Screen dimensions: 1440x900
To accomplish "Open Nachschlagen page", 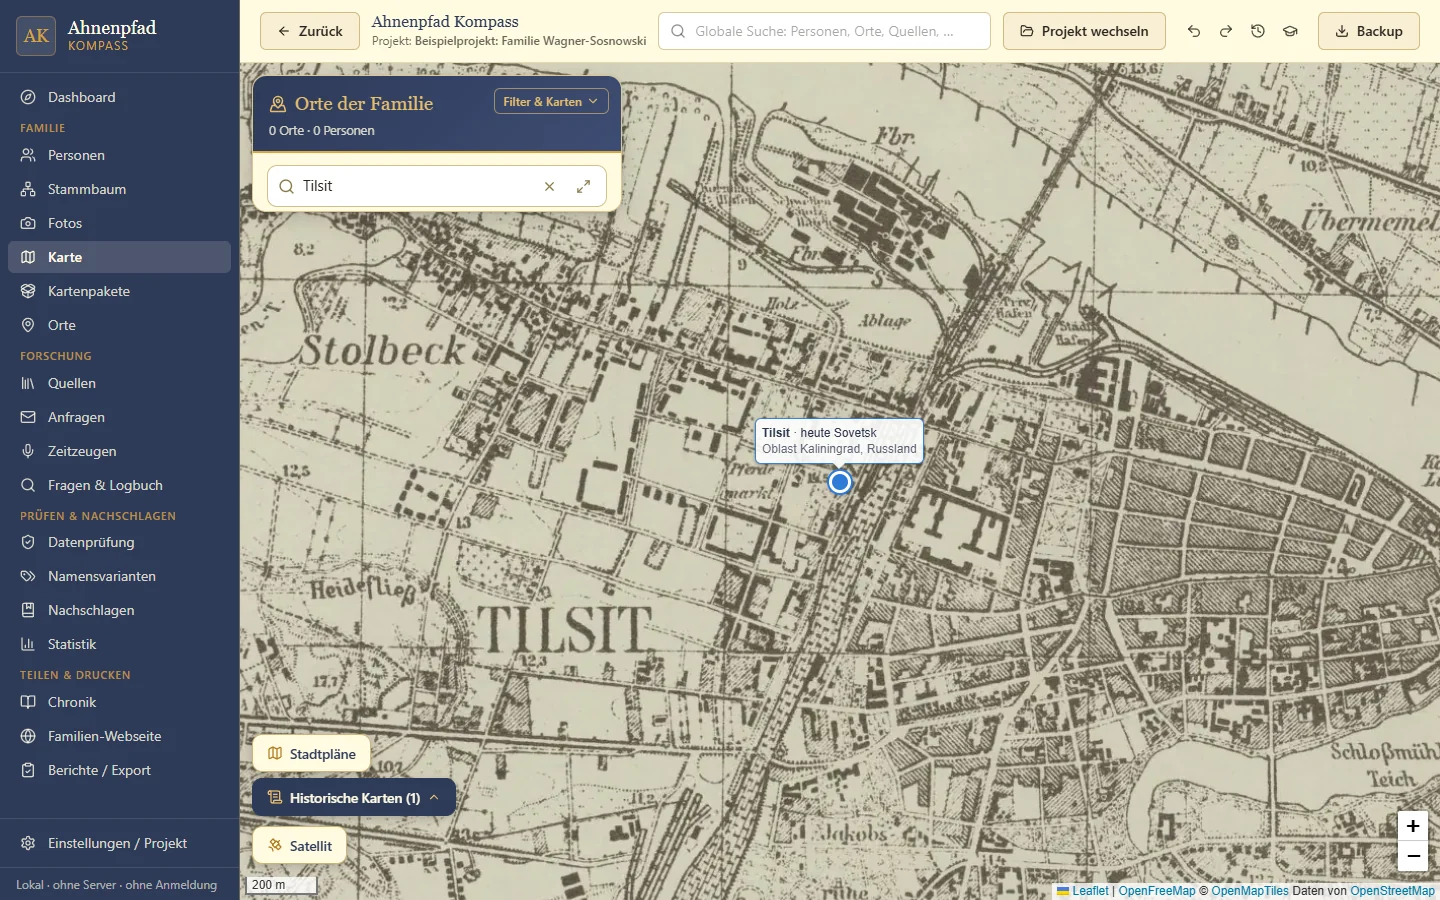I will (119, 610).
